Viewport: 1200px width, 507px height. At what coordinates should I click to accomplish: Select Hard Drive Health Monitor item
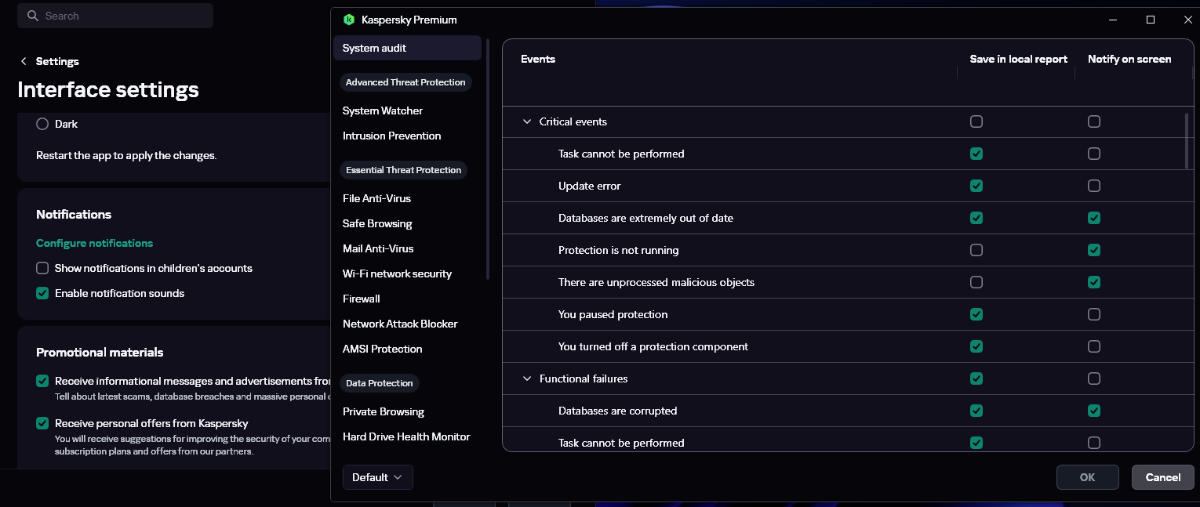pos(406,437)
